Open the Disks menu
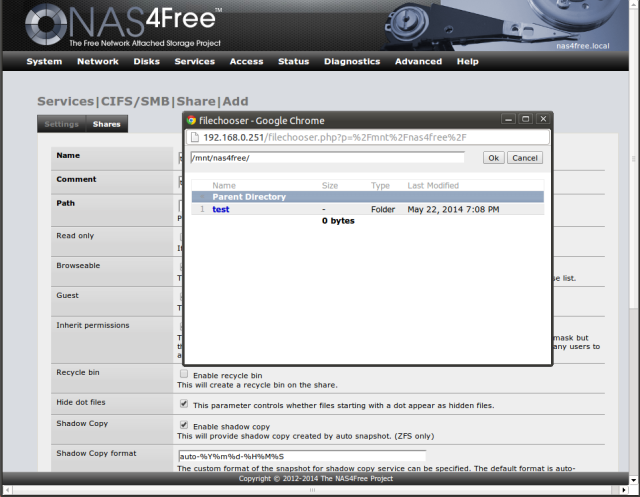 147,62
